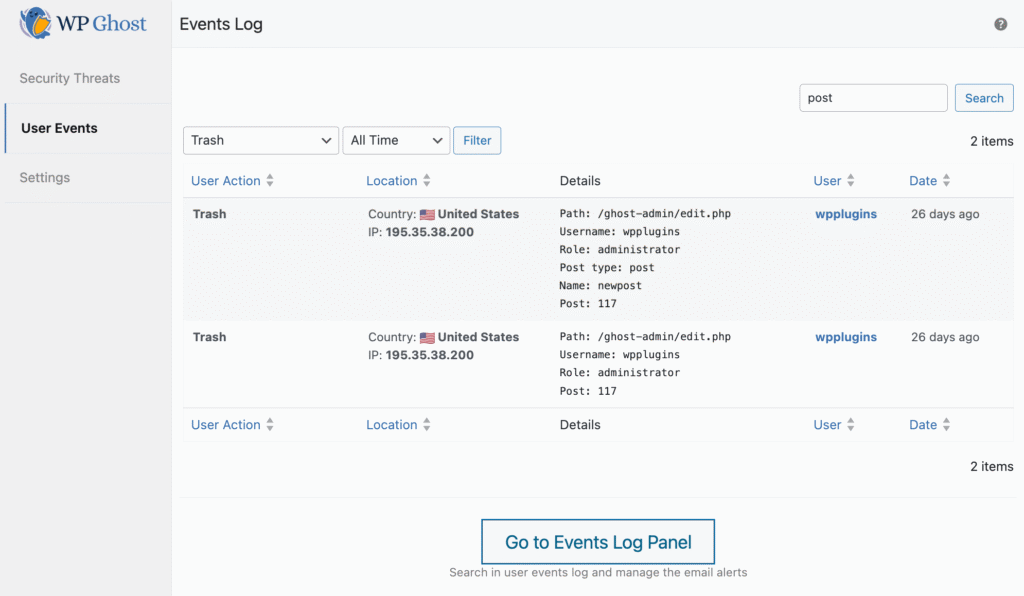Viewport: 1024px width, 596px height.
Task: Sort by top Date column header
Action: (923, 181)
